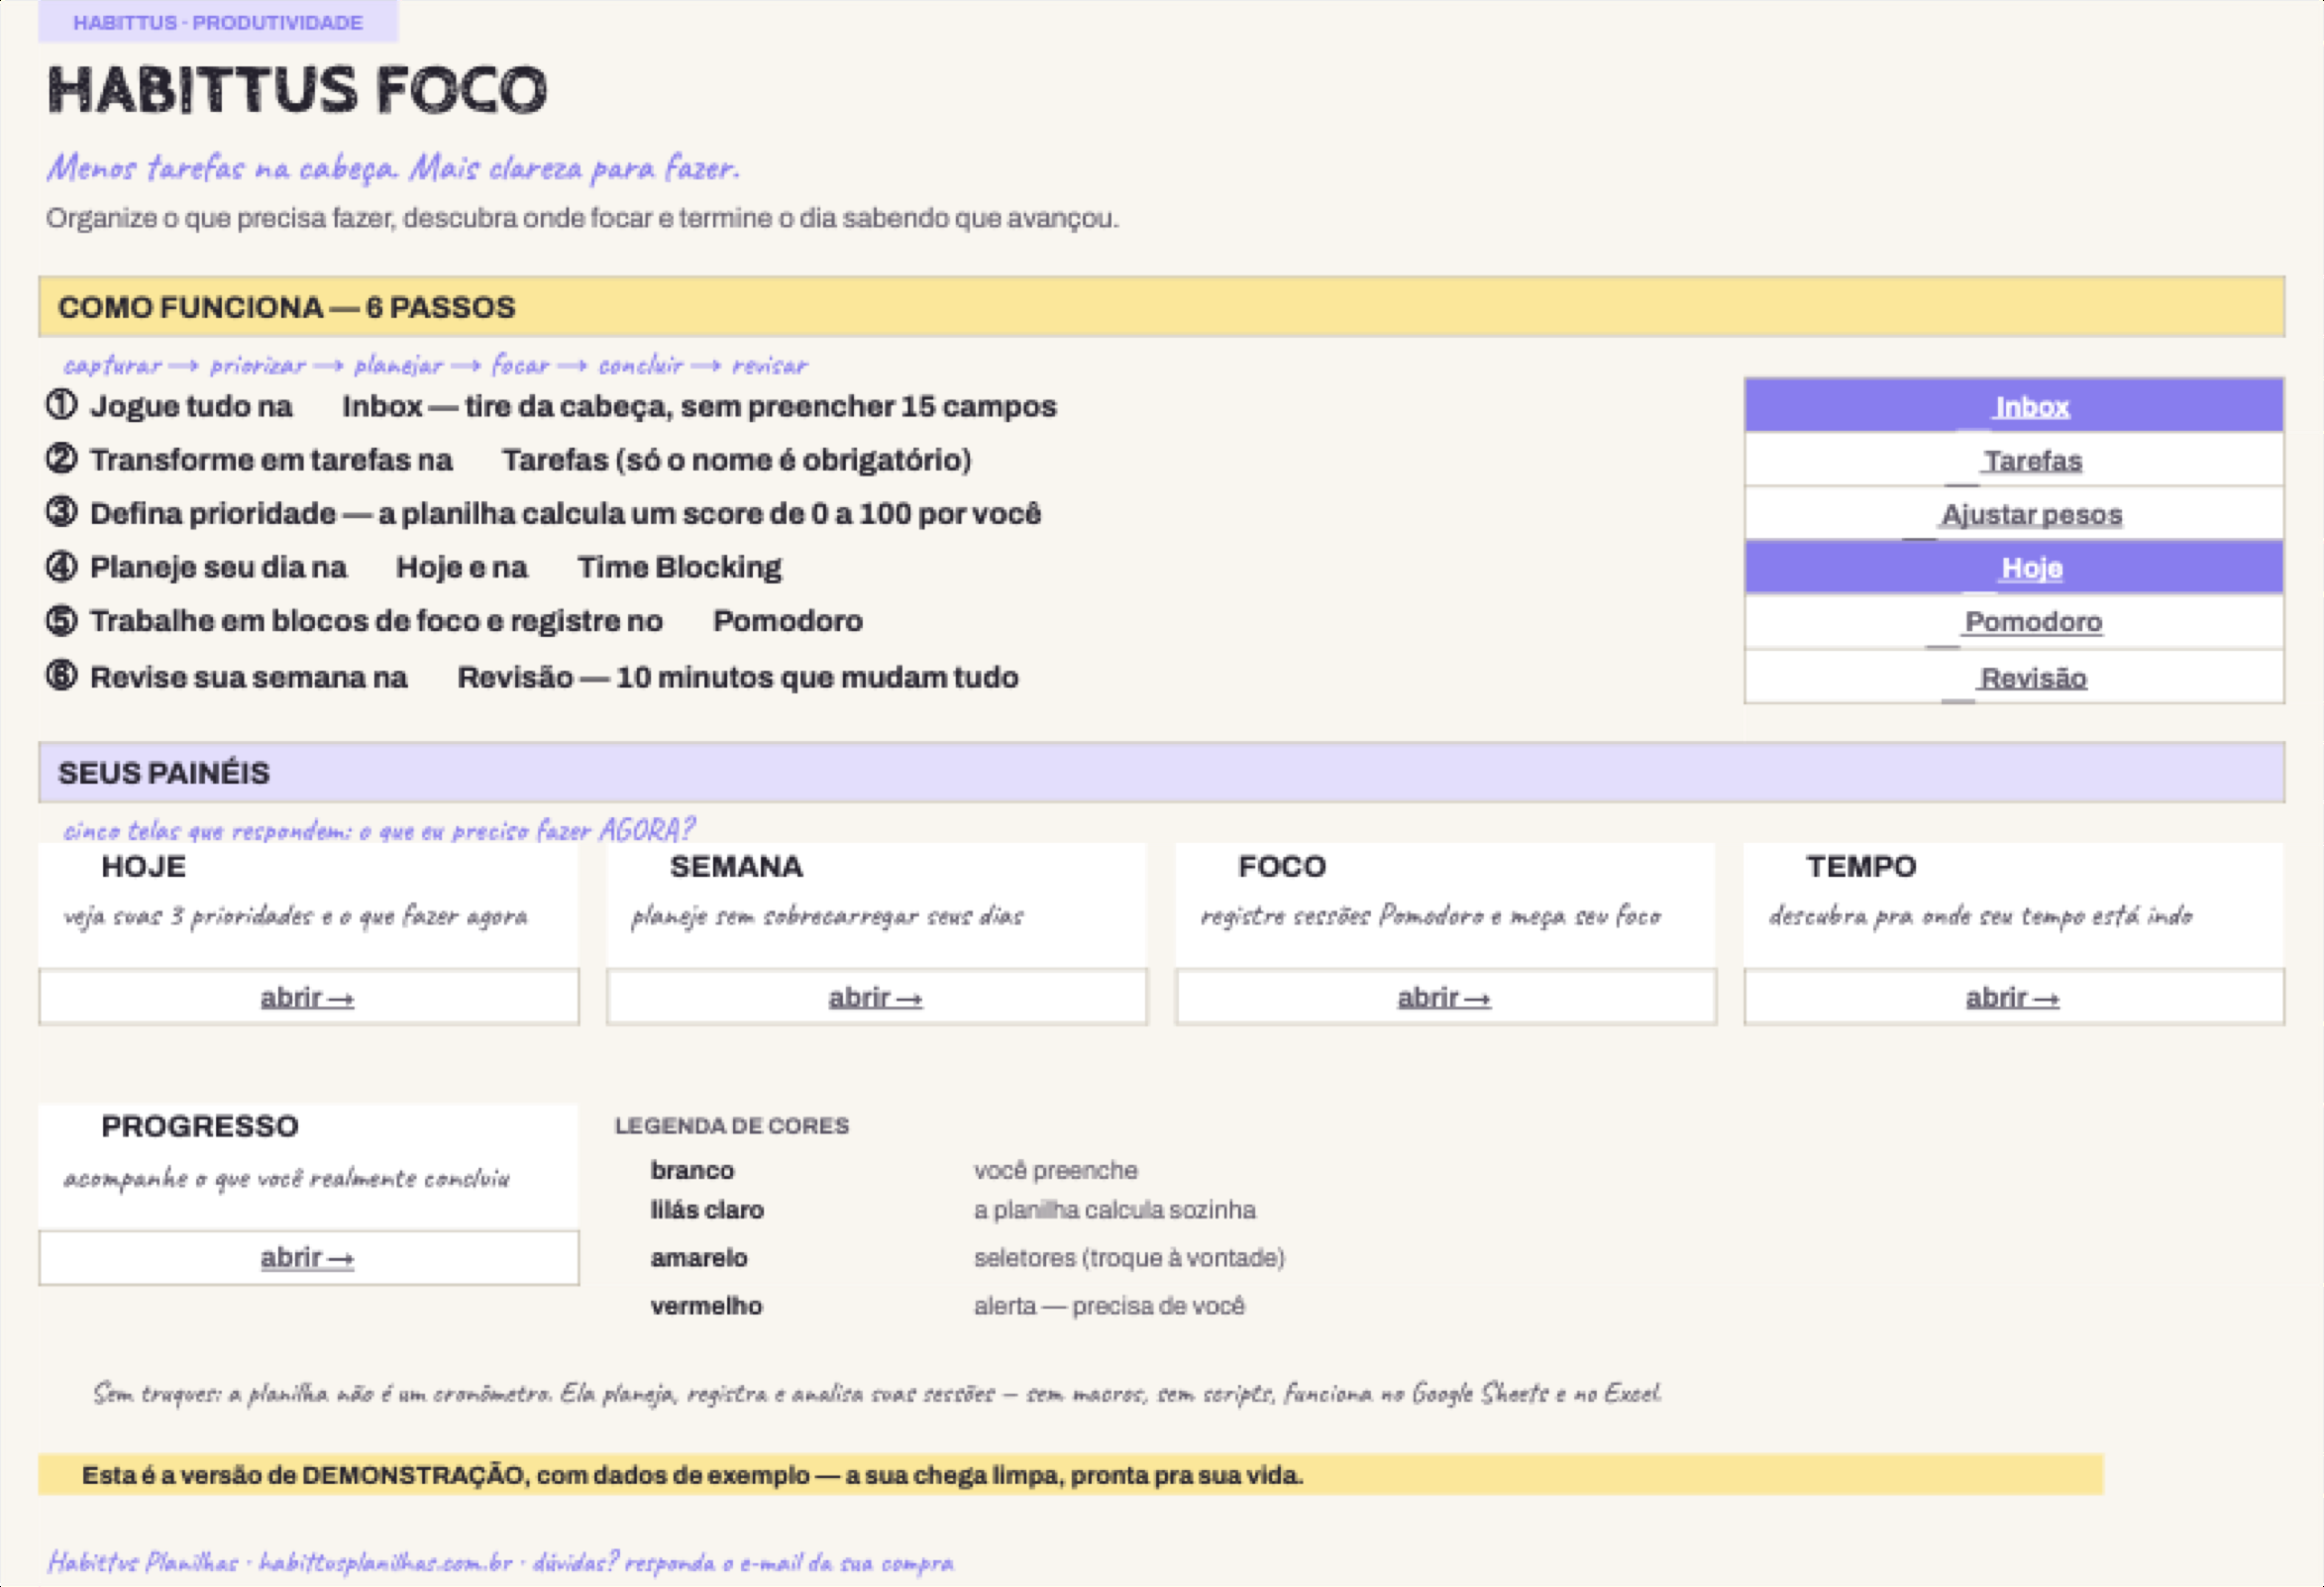Viewport: 2324px width, 1587px height.
Task: Click the circled number 6 step icon
Action: pyautogui.click(x=61, y=675)
